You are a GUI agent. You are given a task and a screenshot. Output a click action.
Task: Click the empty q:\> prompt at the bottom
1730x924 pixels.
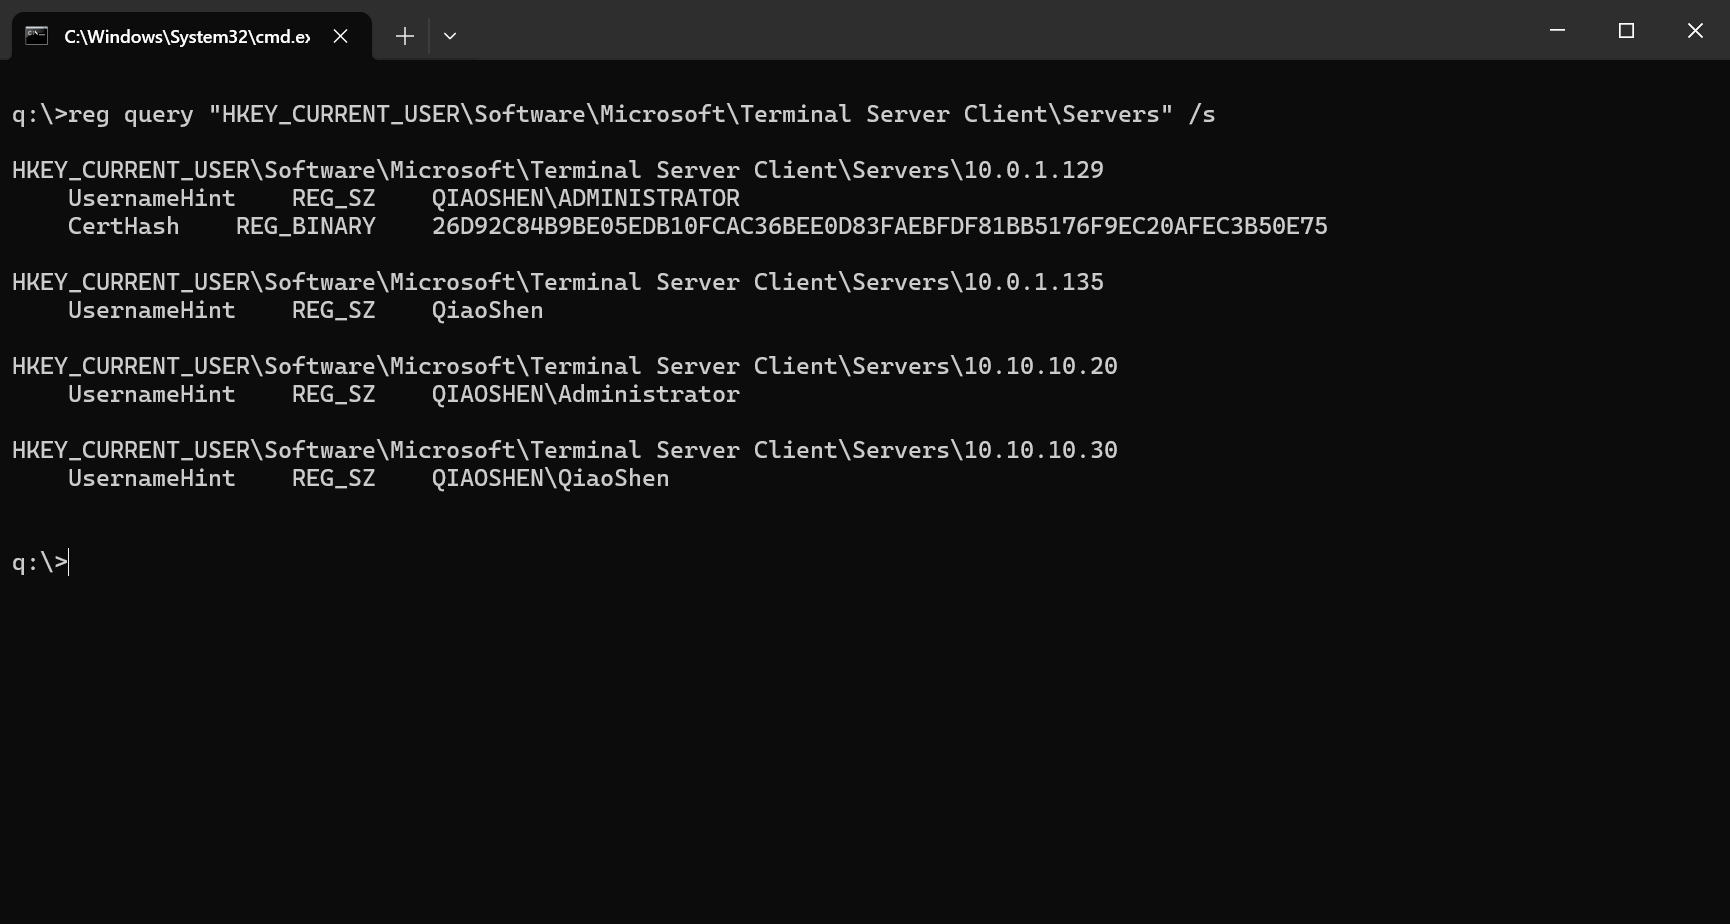[40, 562]
